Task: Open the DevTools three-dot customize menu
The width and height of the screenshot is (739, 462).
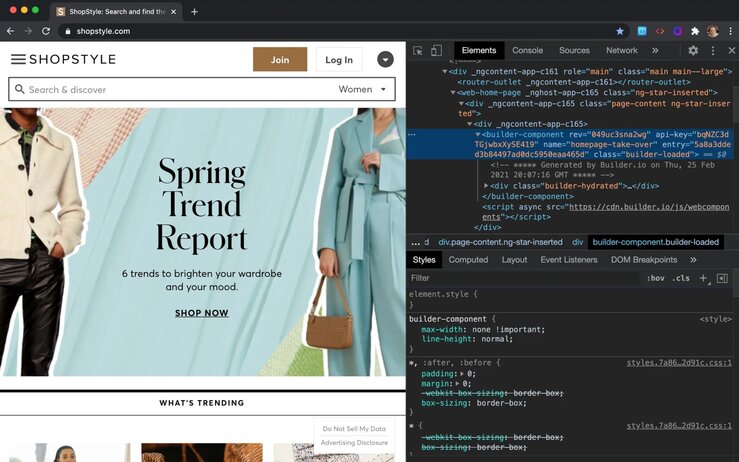Action: (x=713, y=50)
